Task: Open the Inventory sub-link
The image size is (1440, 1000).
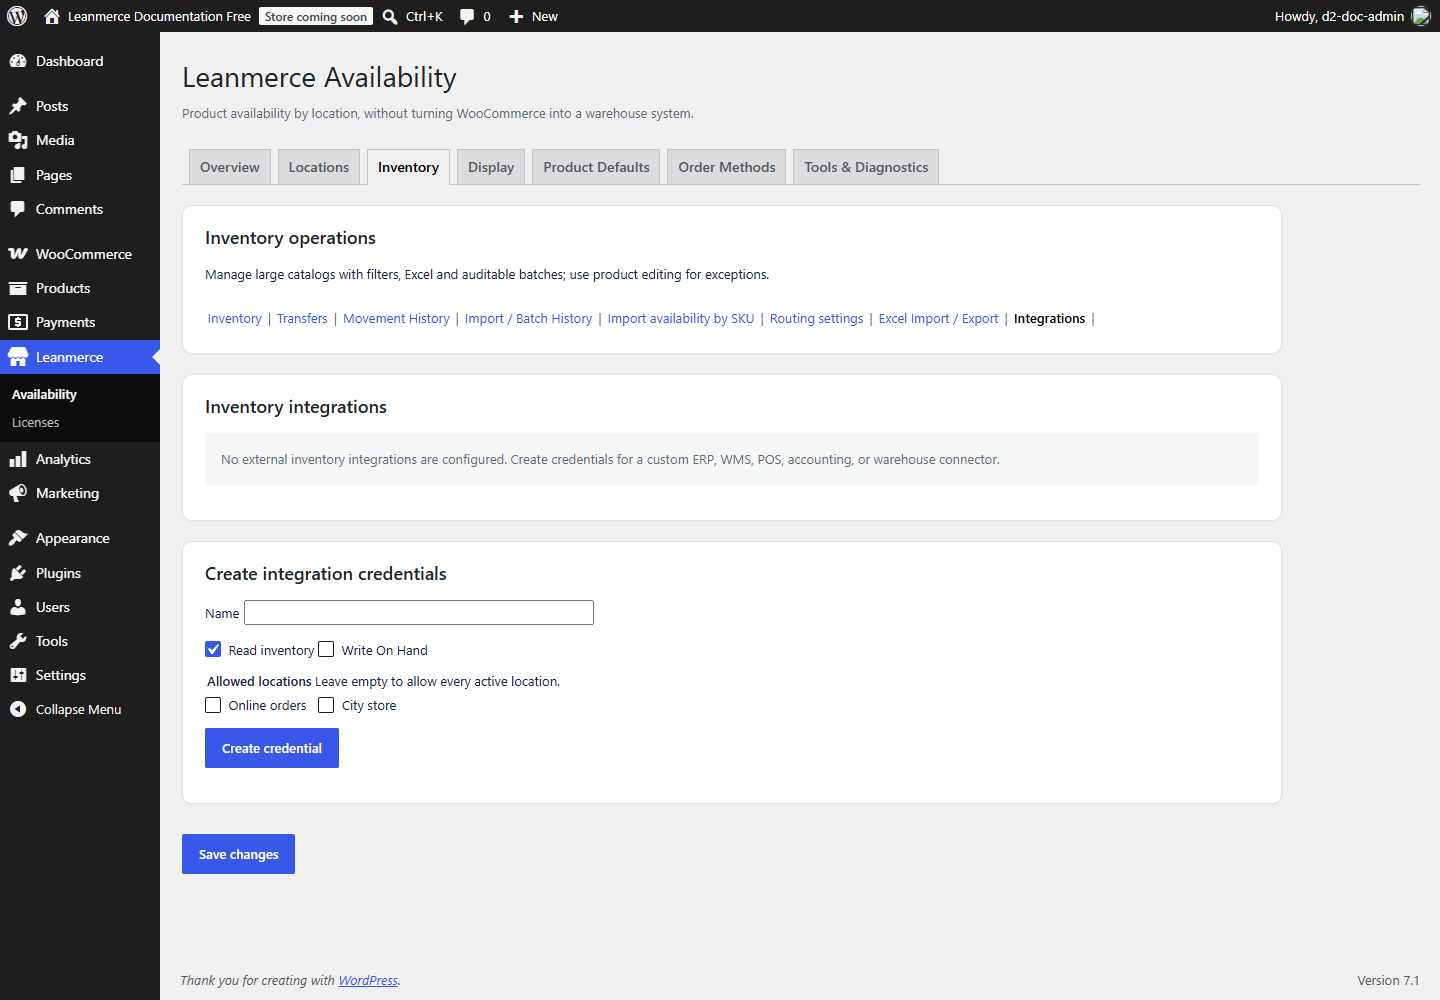Action: 234,319
